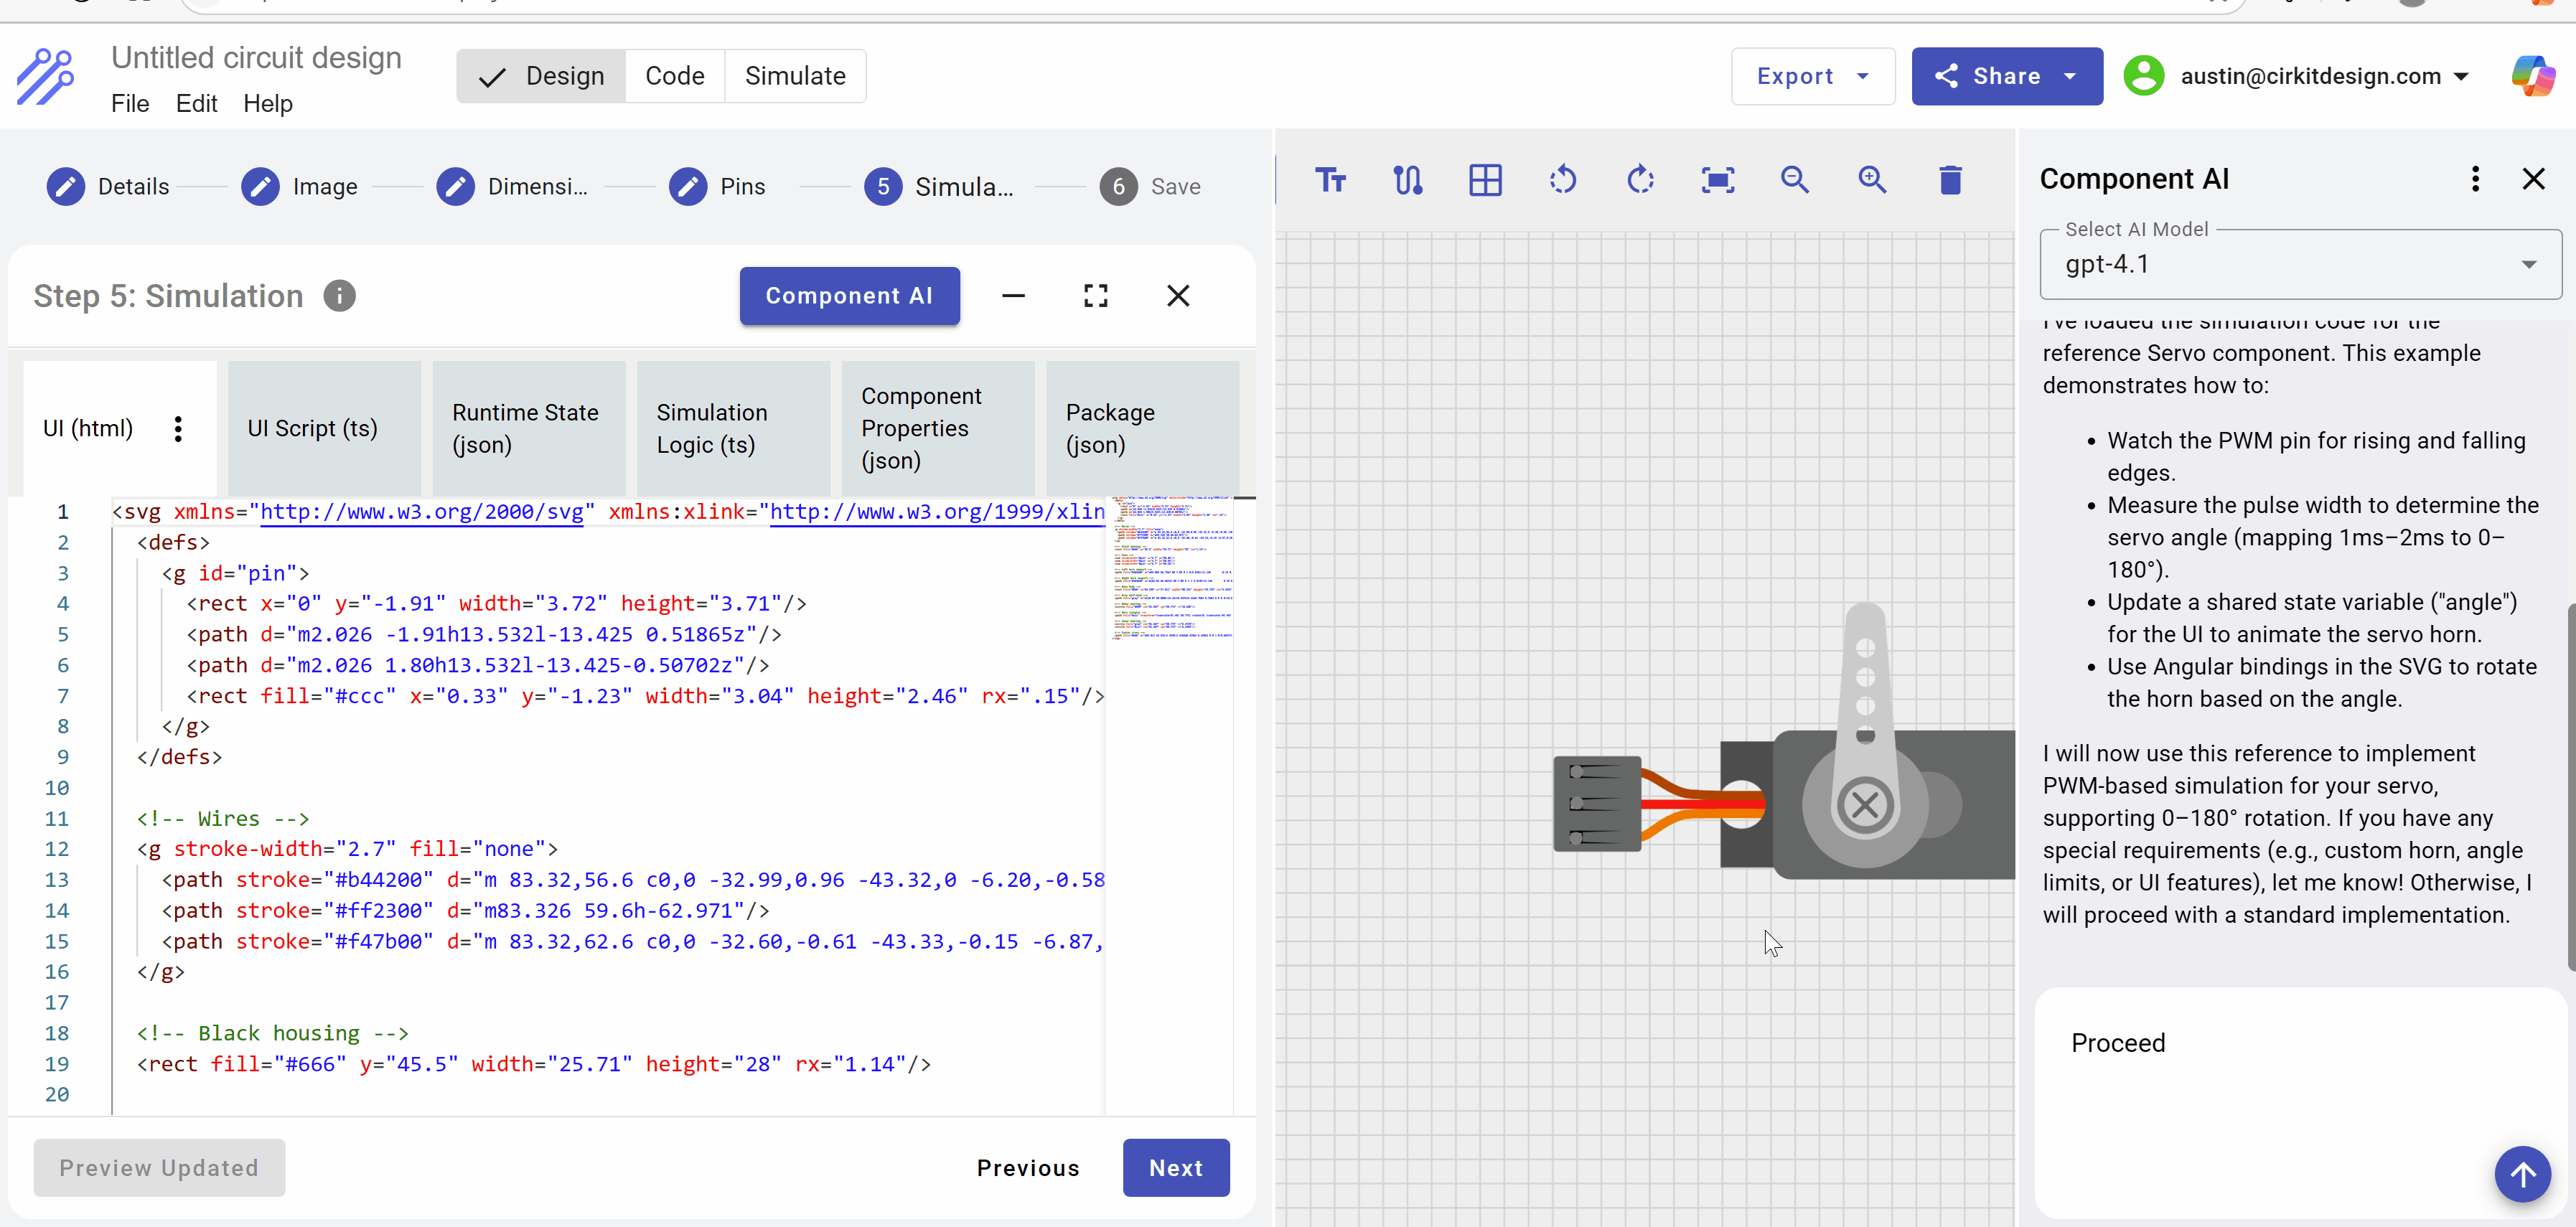This screenshot has height=1227, width=2576.
Task: Go to the Dimensions step pencil icon
Action: click(455, 187)
